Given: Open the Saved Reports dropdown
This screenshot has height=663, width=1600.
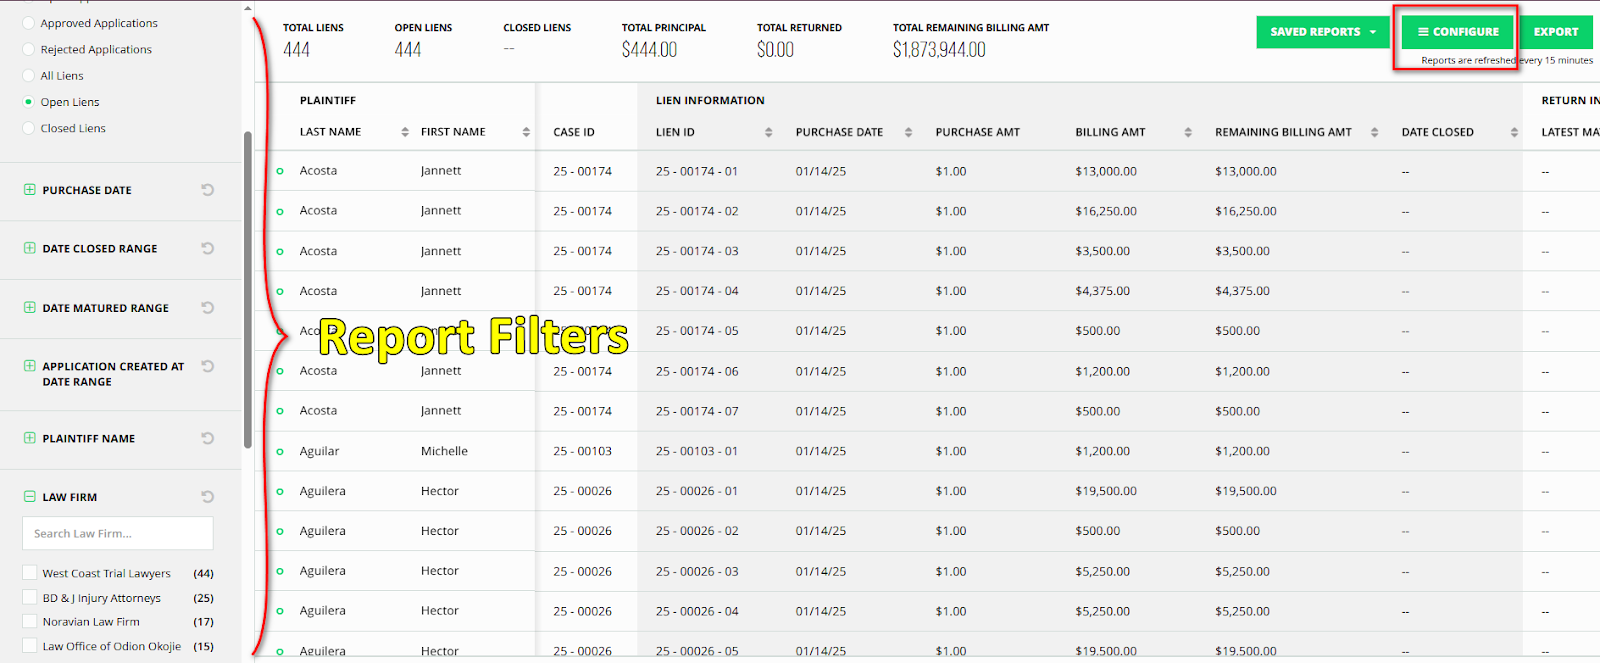Looking at the screenshot, I should (x=1322, y=32).
